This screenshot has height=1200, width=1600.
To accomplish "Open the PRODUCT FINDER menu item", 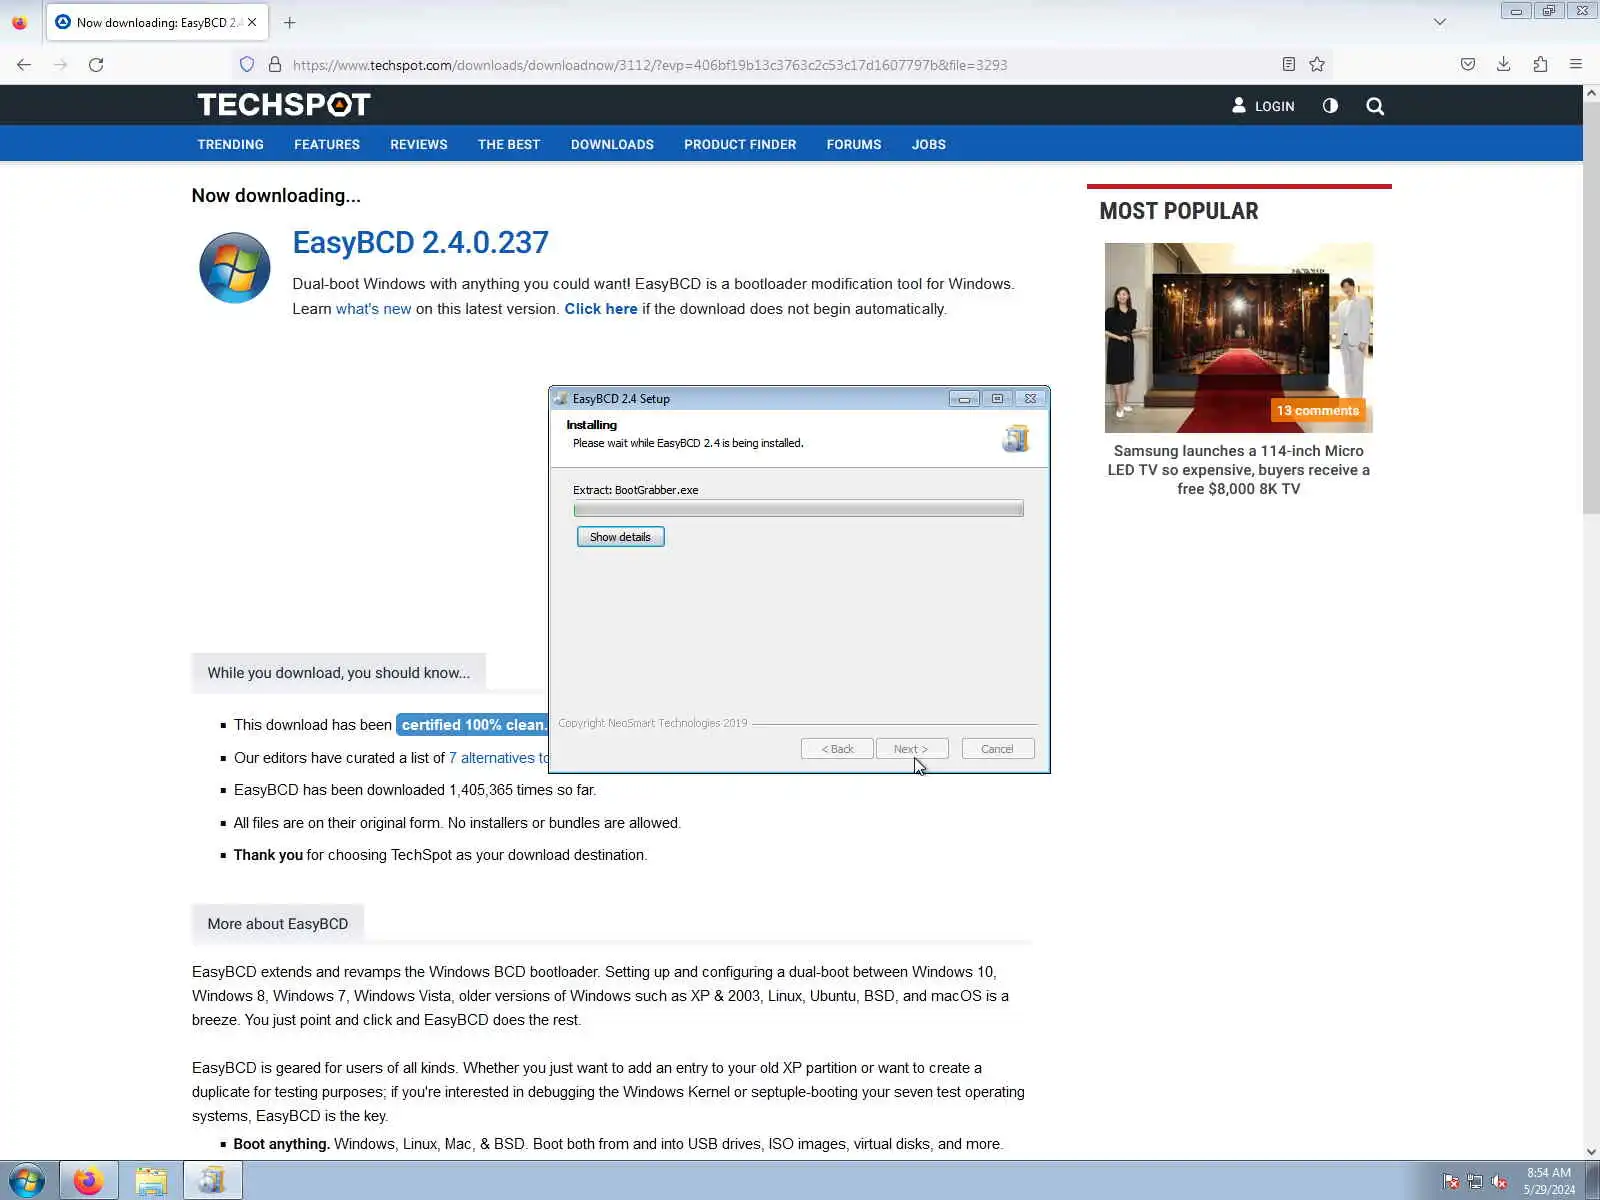I will [740, 144].
